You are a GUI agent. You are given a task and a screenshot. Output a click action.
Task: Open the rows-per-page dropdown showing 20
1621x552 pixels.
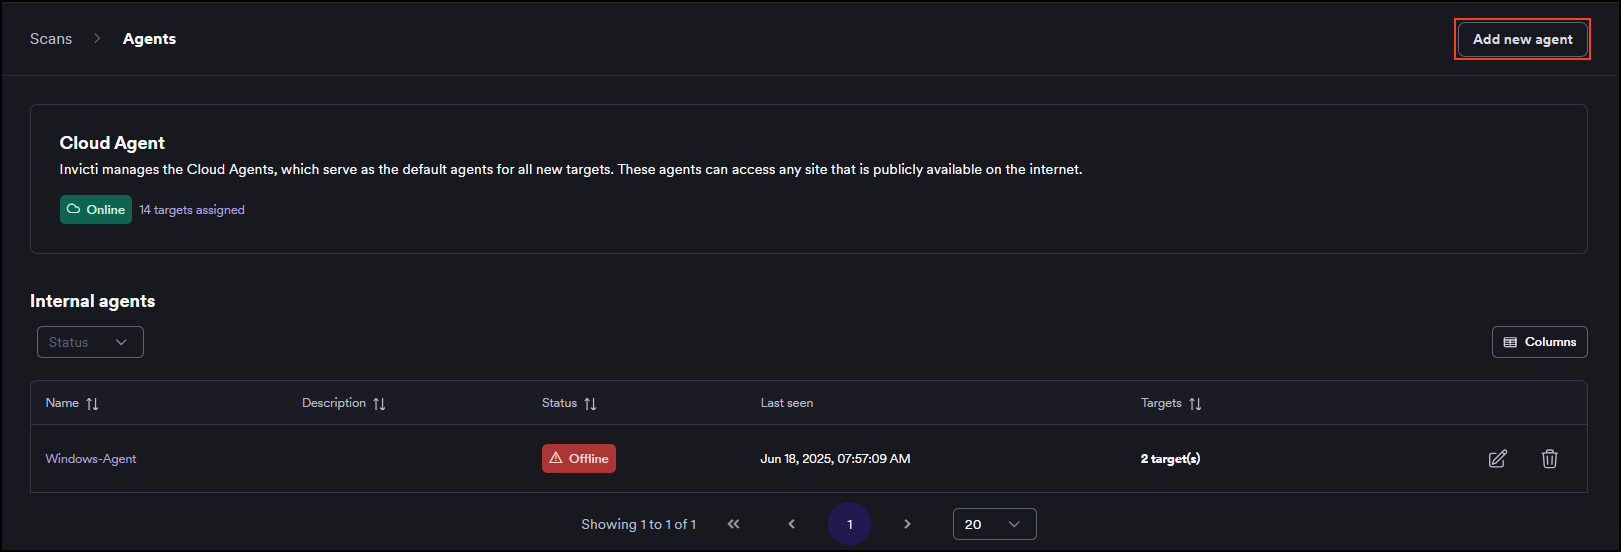(994, 524)
